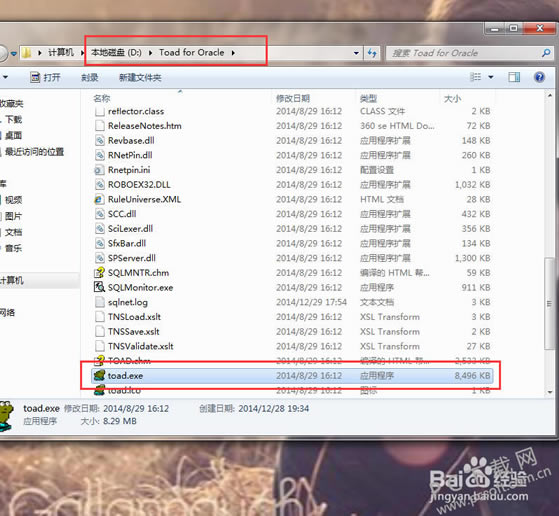Open 最近访问的位置 in the sidebar
Viewport: 559px width, 516px height.
[x=34, y=152]
